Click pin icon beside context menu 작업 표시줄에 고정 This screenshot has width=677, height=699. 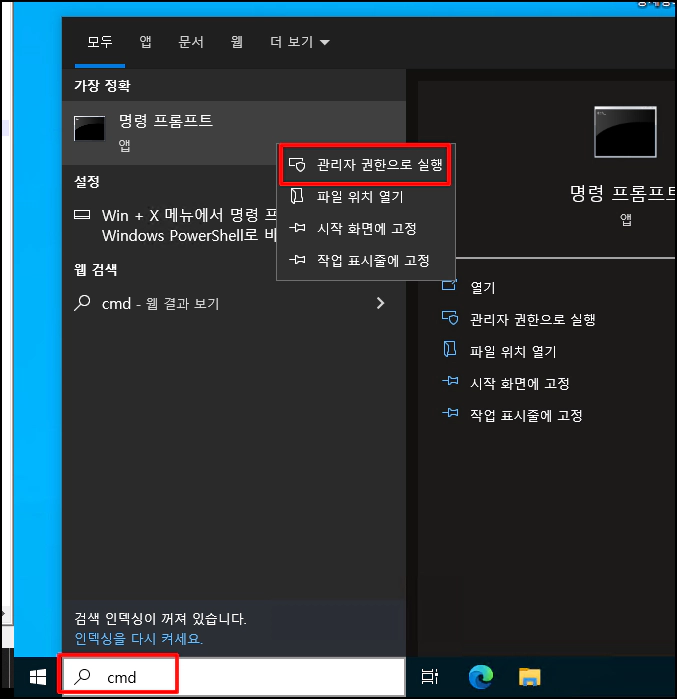click(297, 260)
